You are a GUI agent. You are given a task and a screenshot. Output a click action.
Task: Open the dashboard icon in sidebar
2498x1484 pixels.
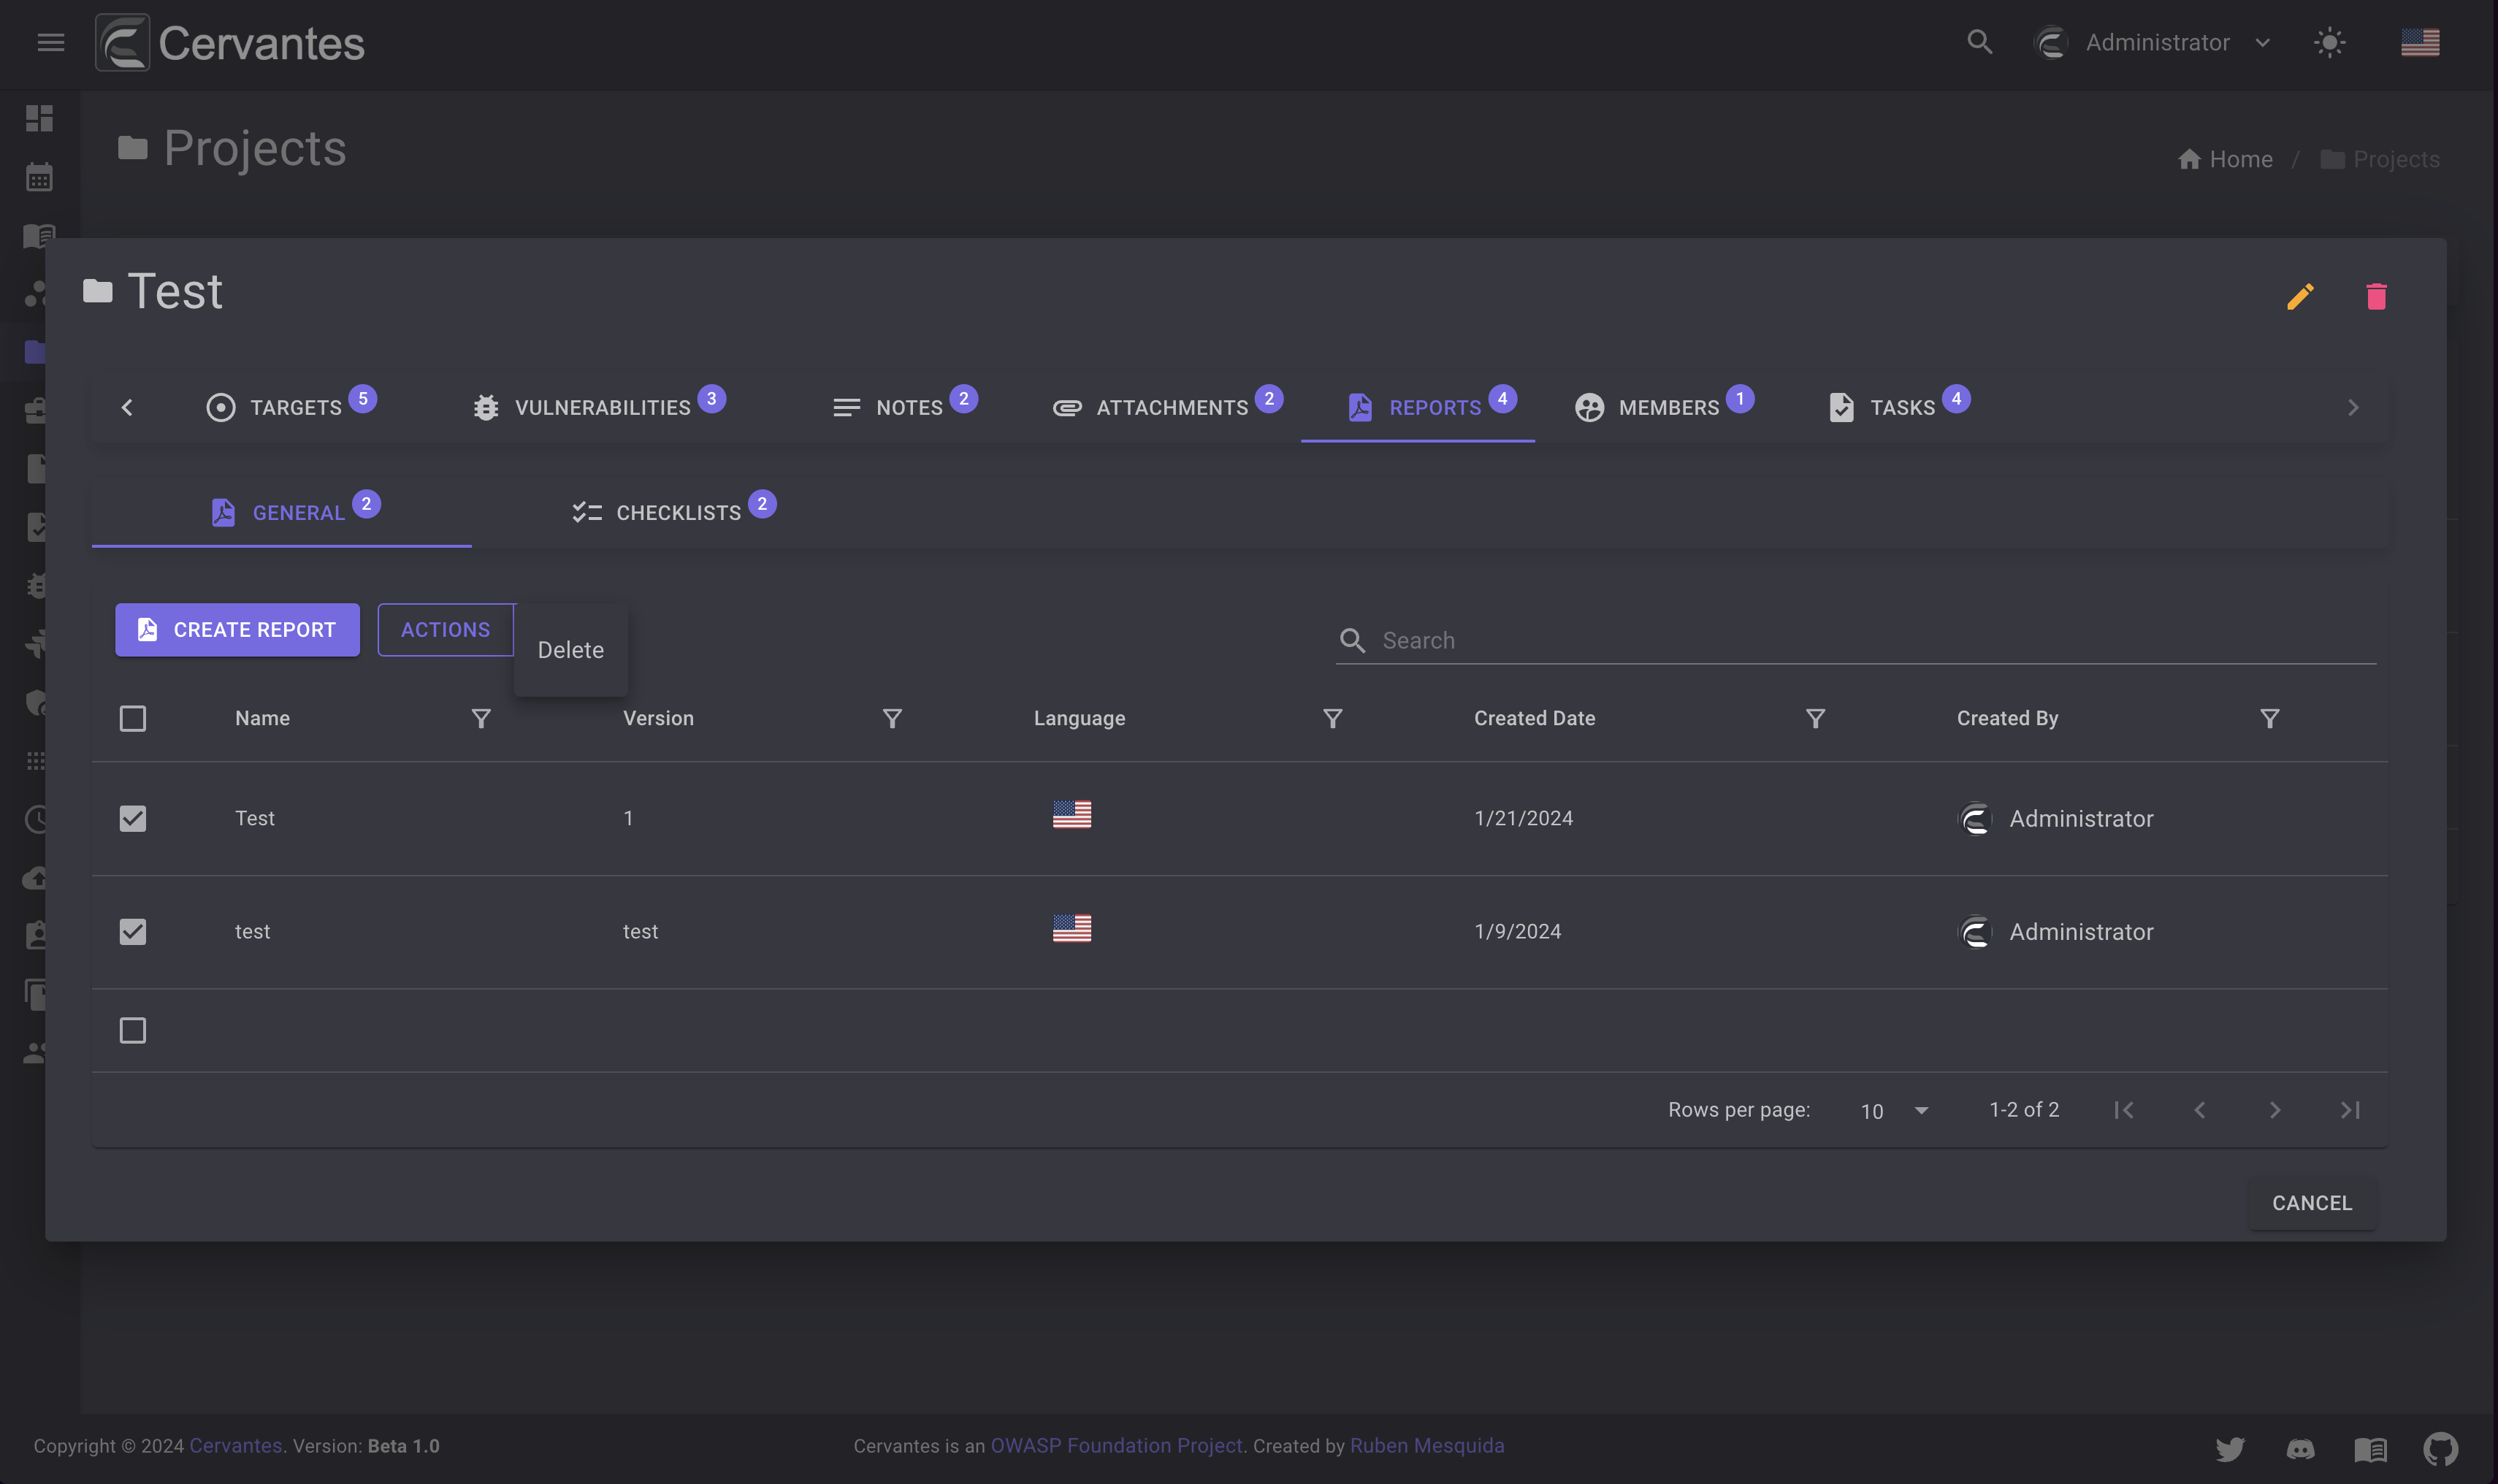39,118
